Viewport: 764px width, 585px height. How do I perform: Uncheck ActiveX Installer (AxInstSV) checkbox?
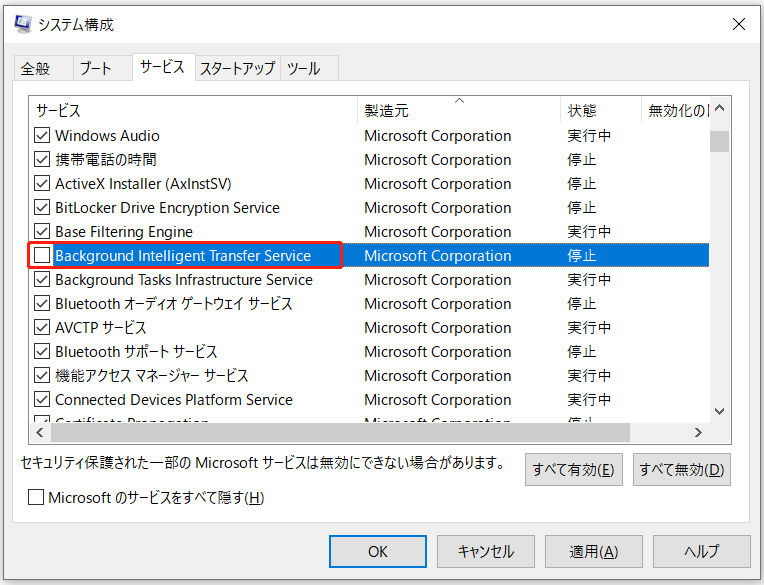tap(42, 184)
